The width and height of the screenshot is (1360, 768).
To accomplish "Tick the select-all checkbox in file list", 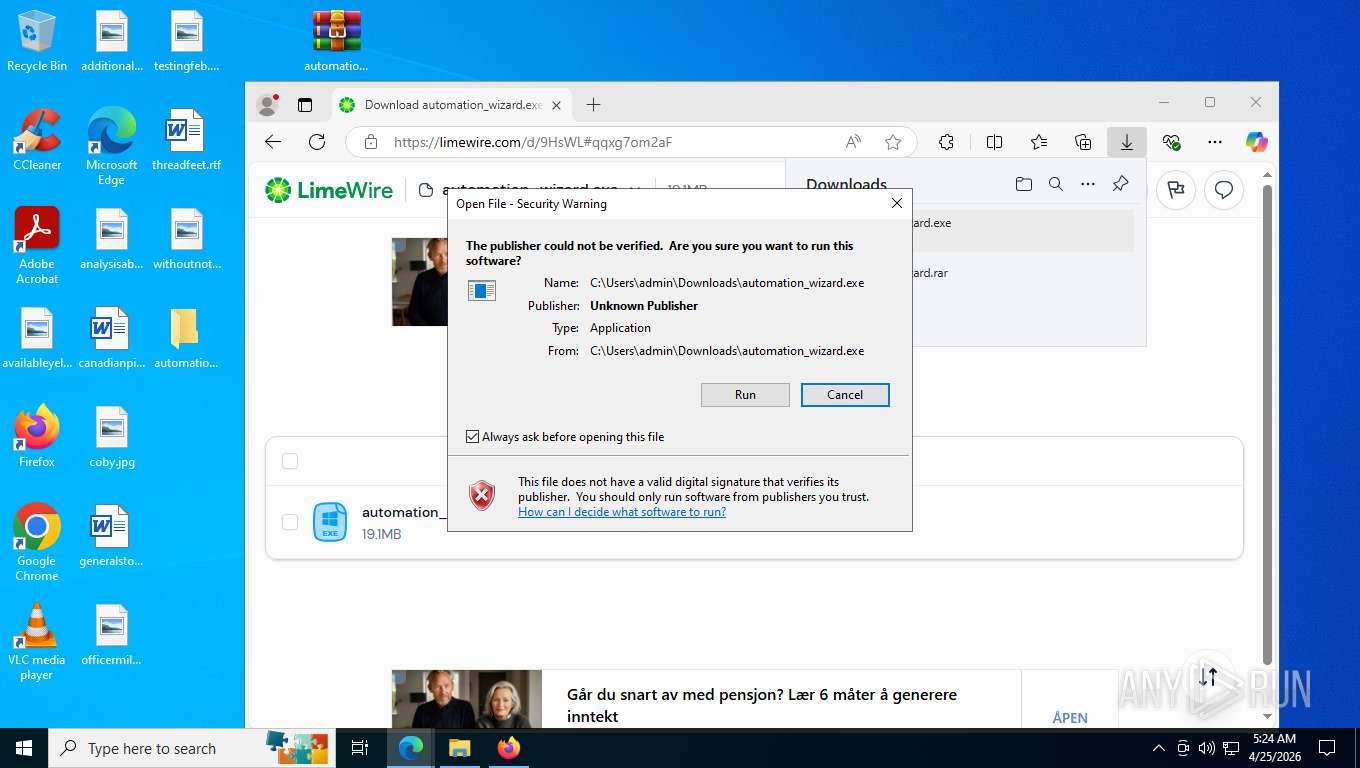I will coord(290,461).
